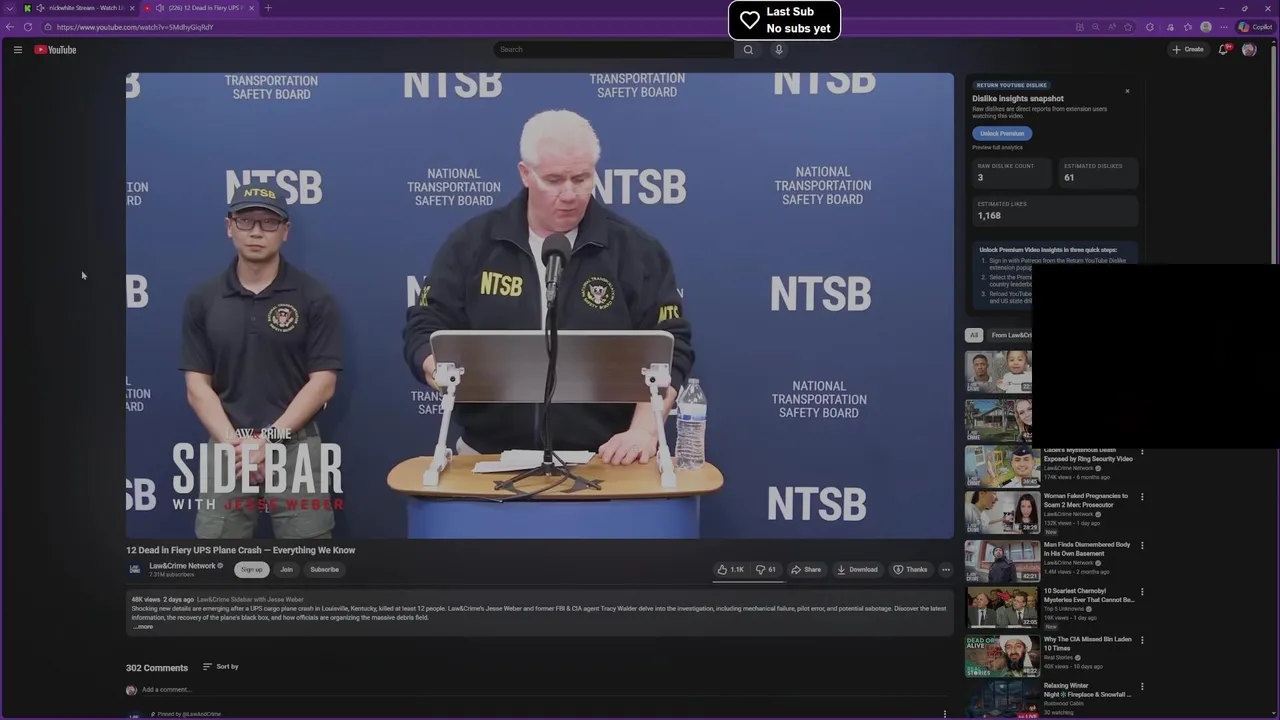The height and width of the screenshot is (720, 1280).
Task: Open the Law&Crime Network channel avatar
Action: point(134,569)
